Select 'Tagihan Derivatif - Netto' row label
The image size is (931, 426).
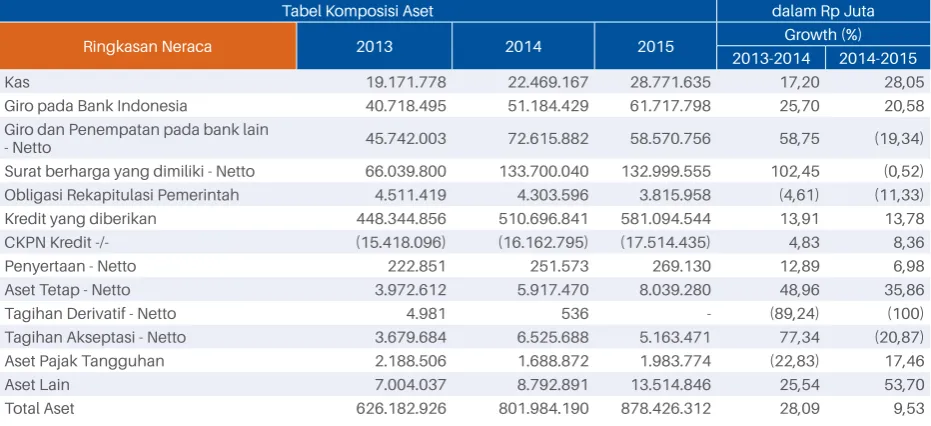click(90, 314)
